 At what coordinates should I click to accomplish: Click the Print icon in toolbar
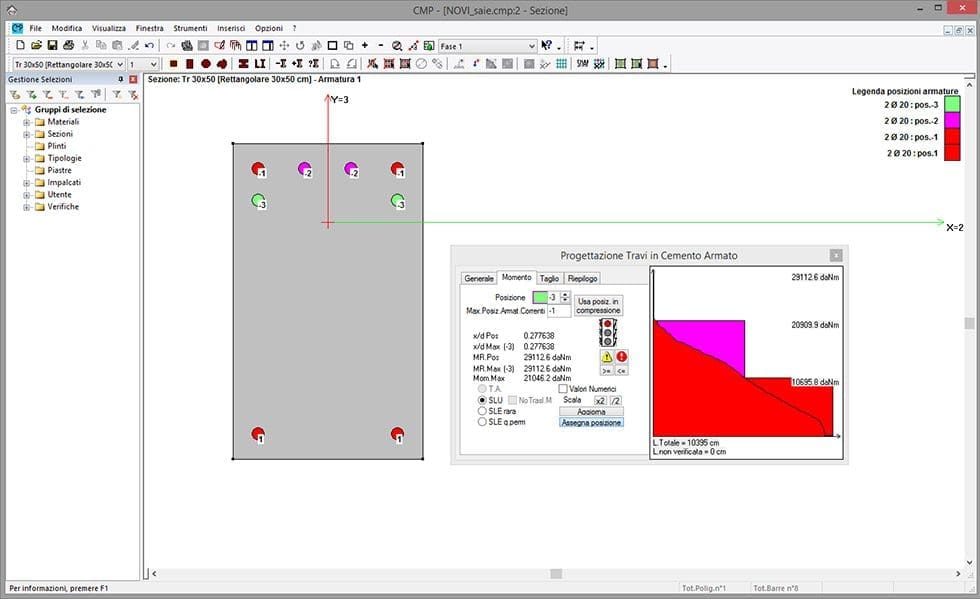(68, 46)
